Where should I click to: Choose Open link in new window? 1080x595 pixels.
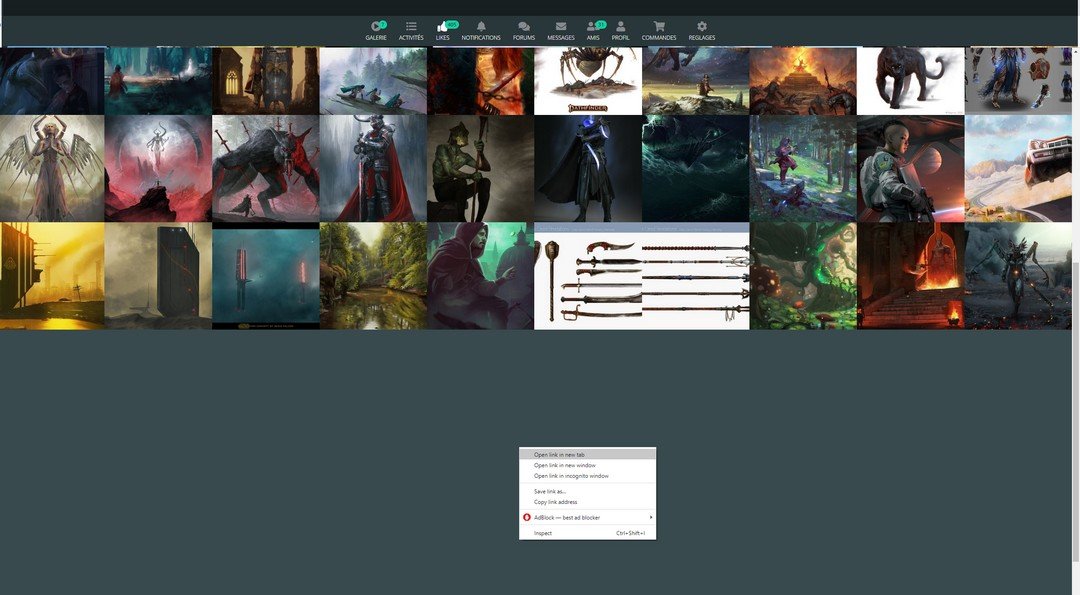coord(564,465)
